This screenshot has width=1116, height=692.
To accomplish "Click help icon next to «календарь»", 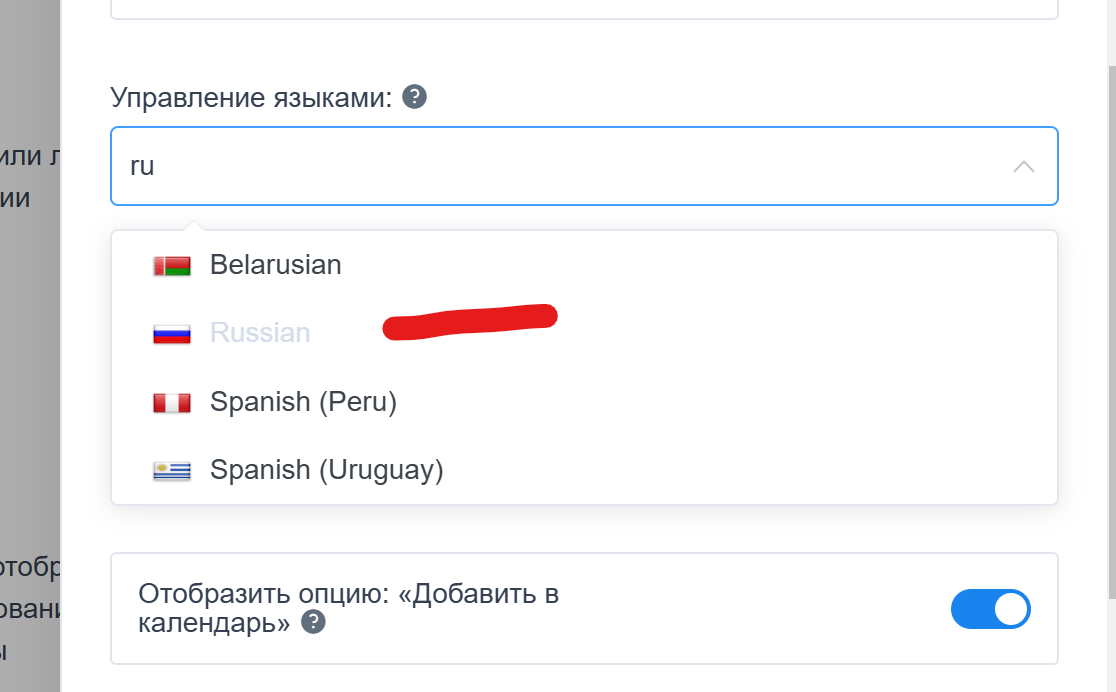I will 314,623.
